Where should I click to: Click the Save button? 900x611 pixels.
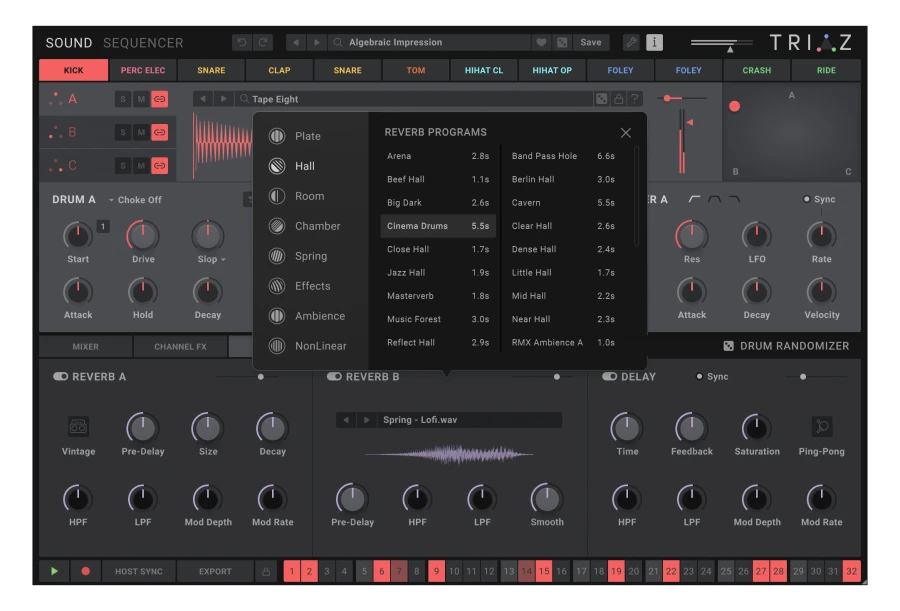pos(591,42)
